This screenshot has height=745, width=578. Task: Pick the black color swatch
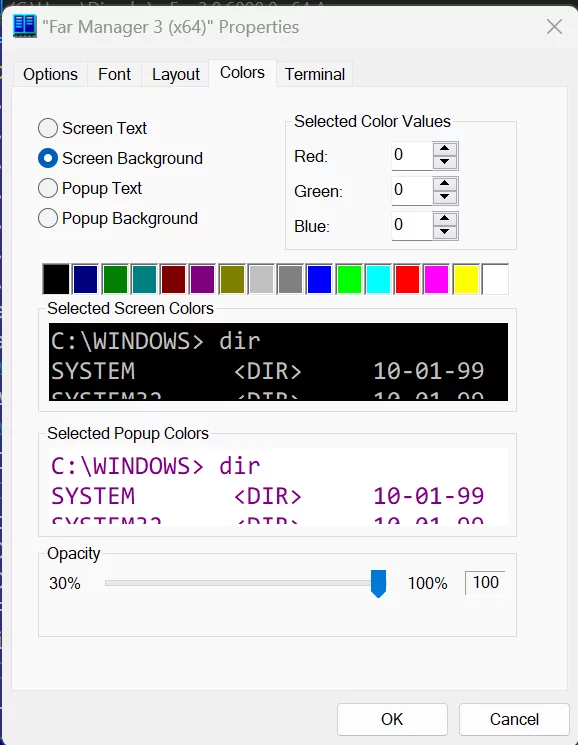[x=56, y=279]
